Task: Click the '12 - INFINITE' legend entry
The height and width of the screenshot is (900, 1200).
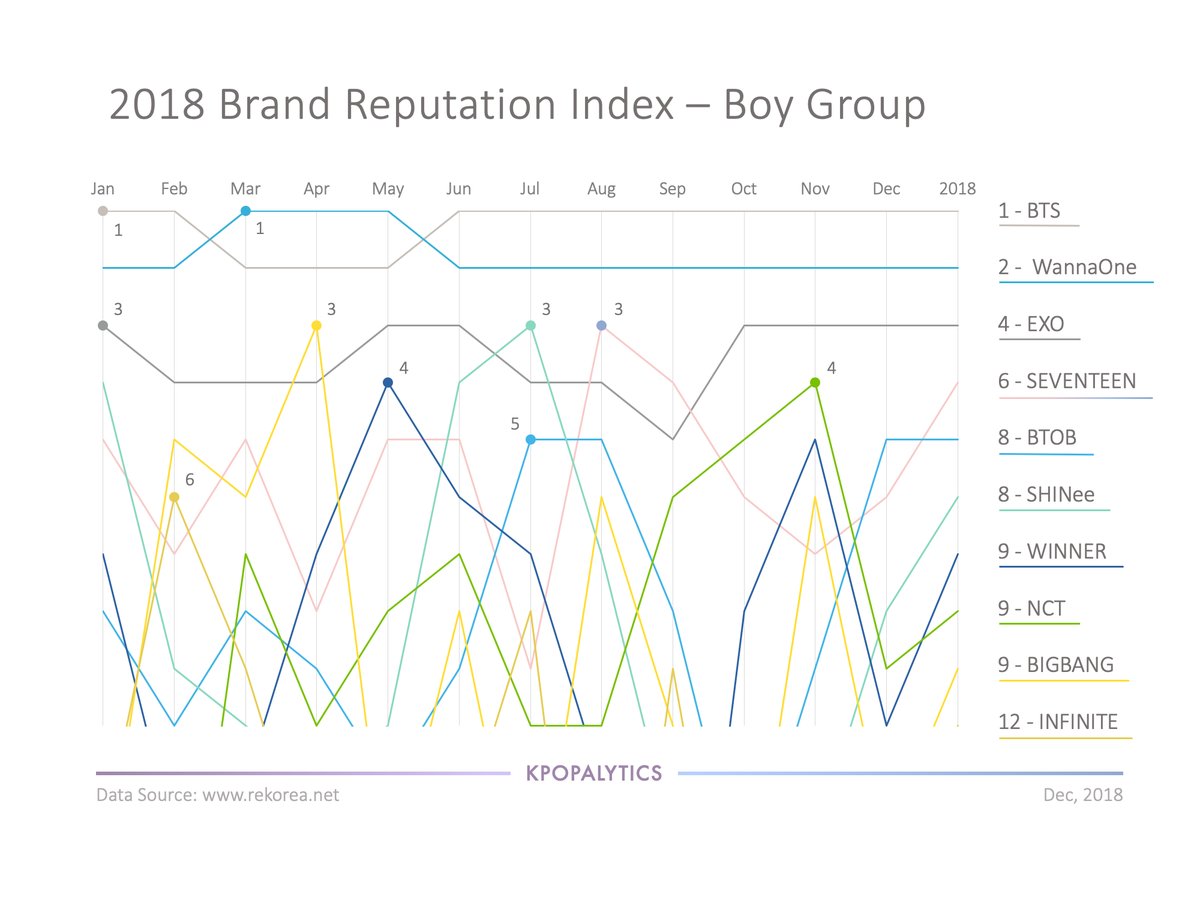Action: (x=1058, y=722)
